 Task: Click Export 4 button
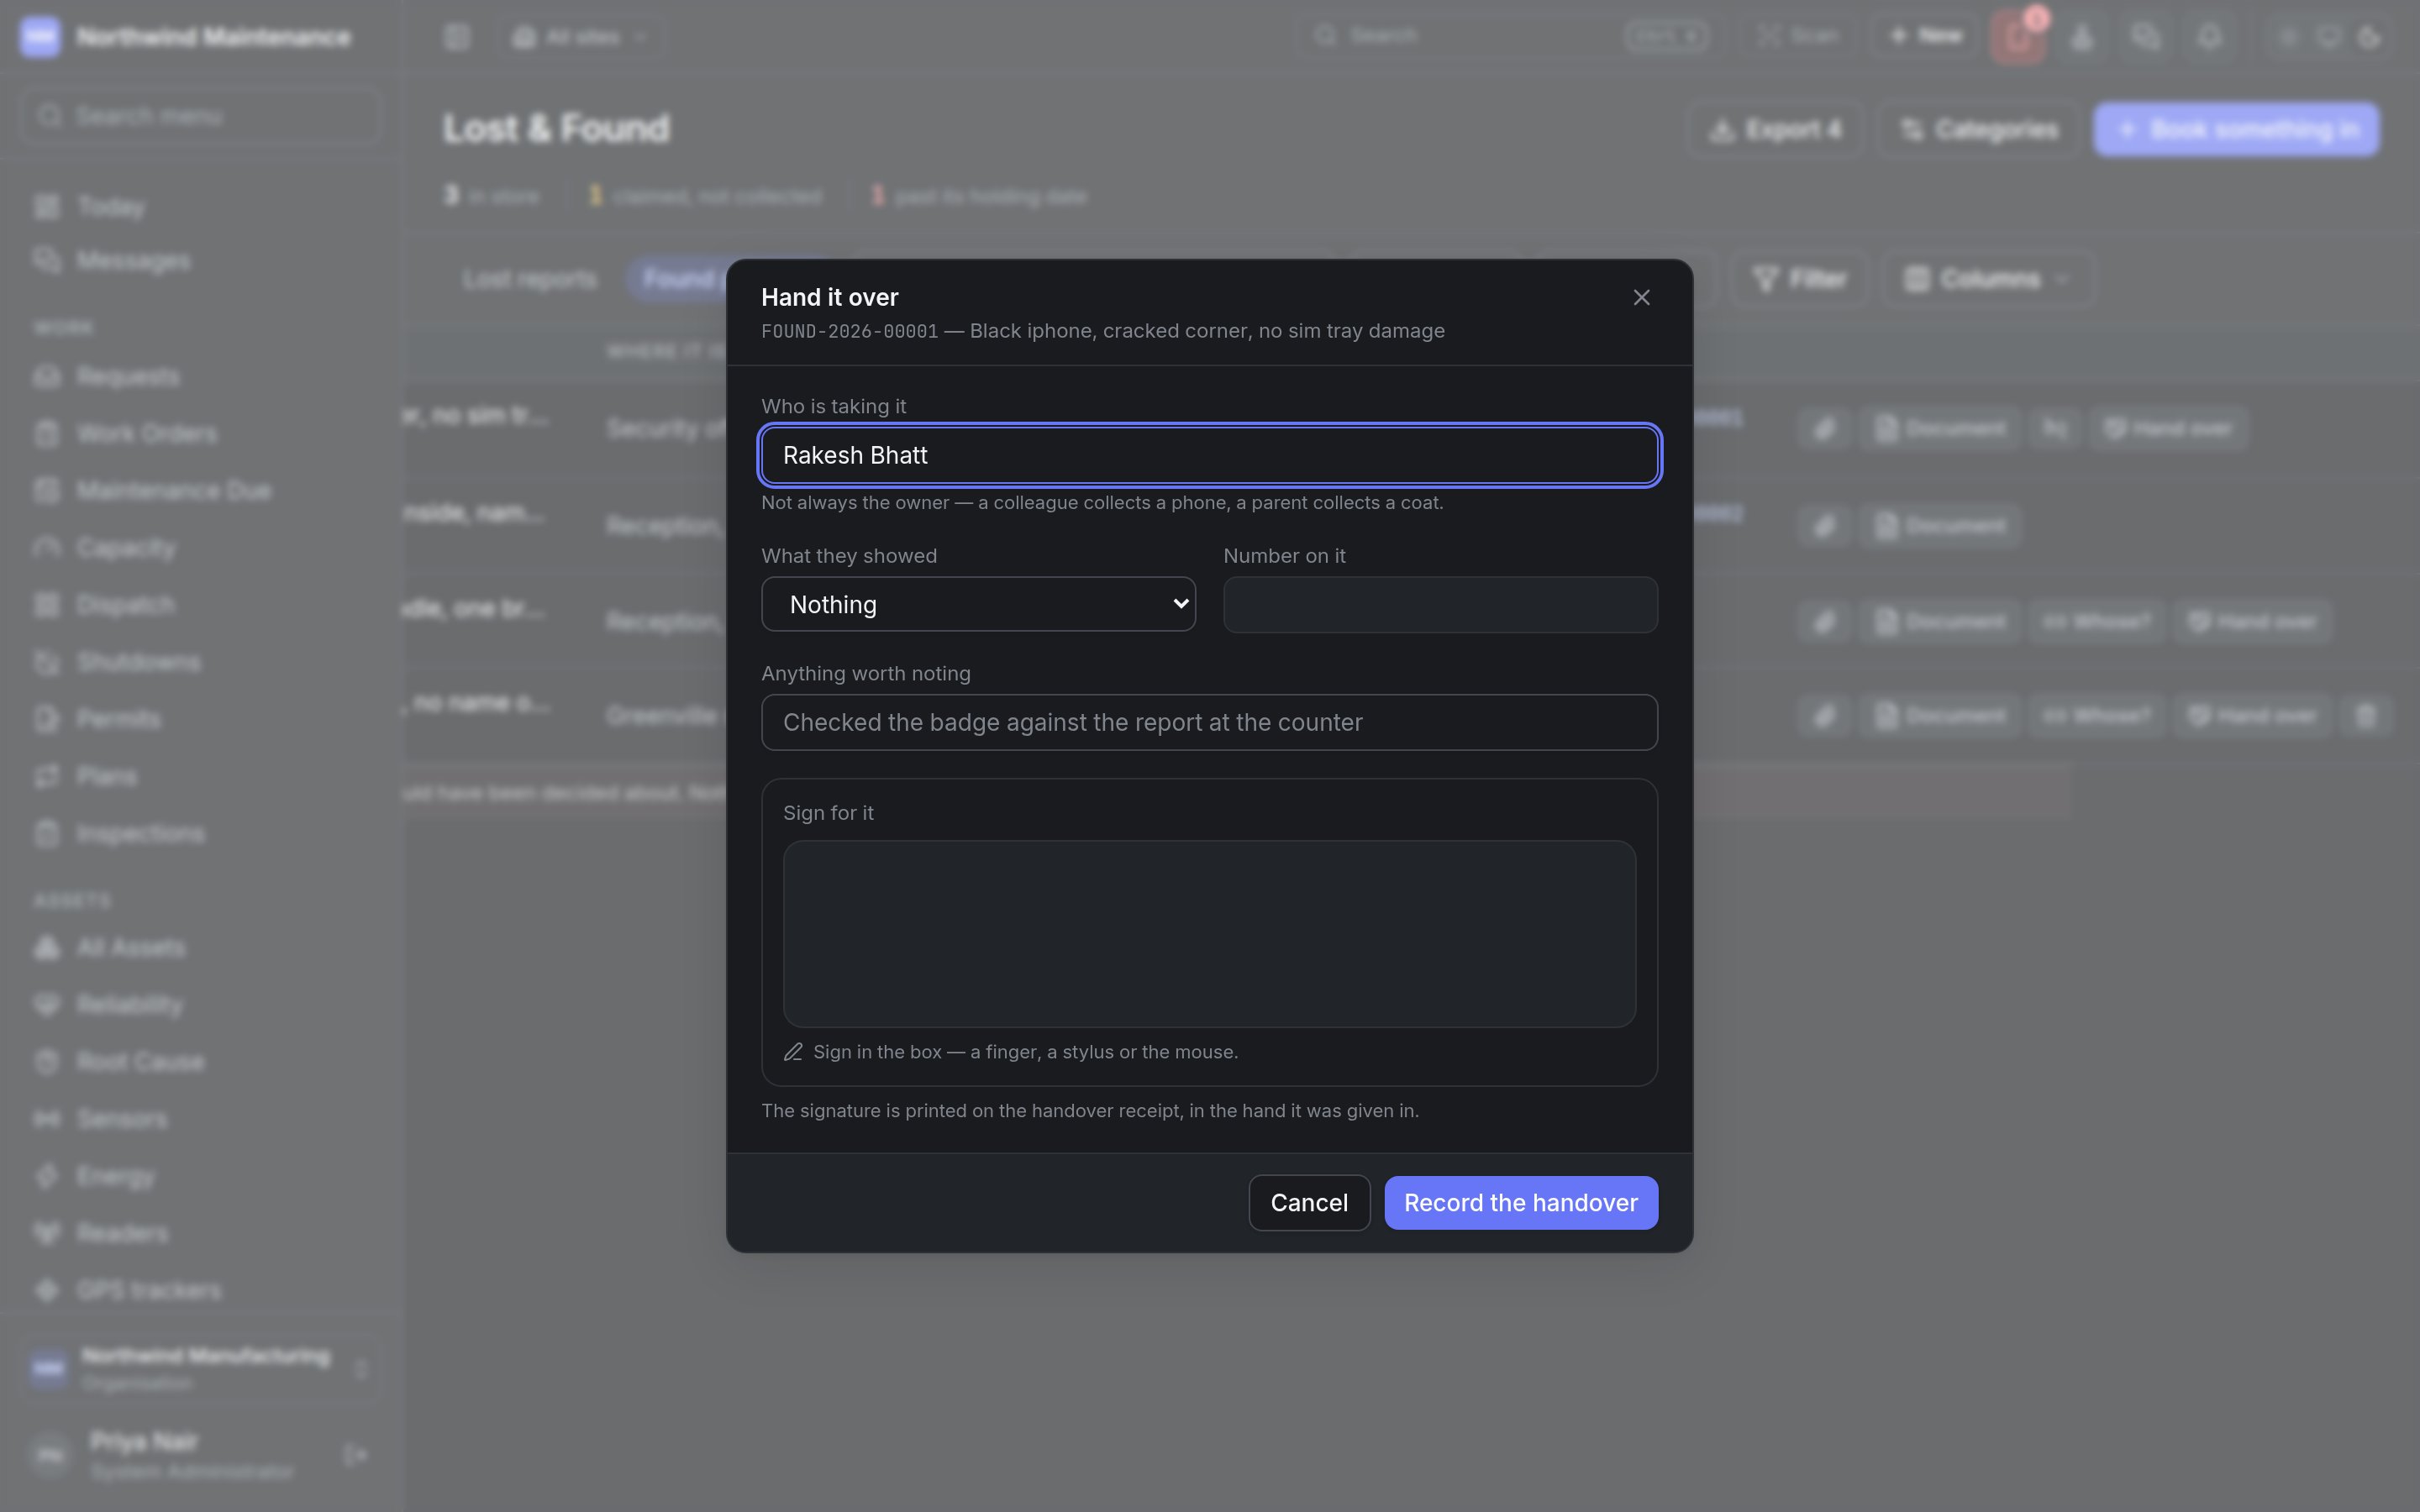click(1775, 129)
